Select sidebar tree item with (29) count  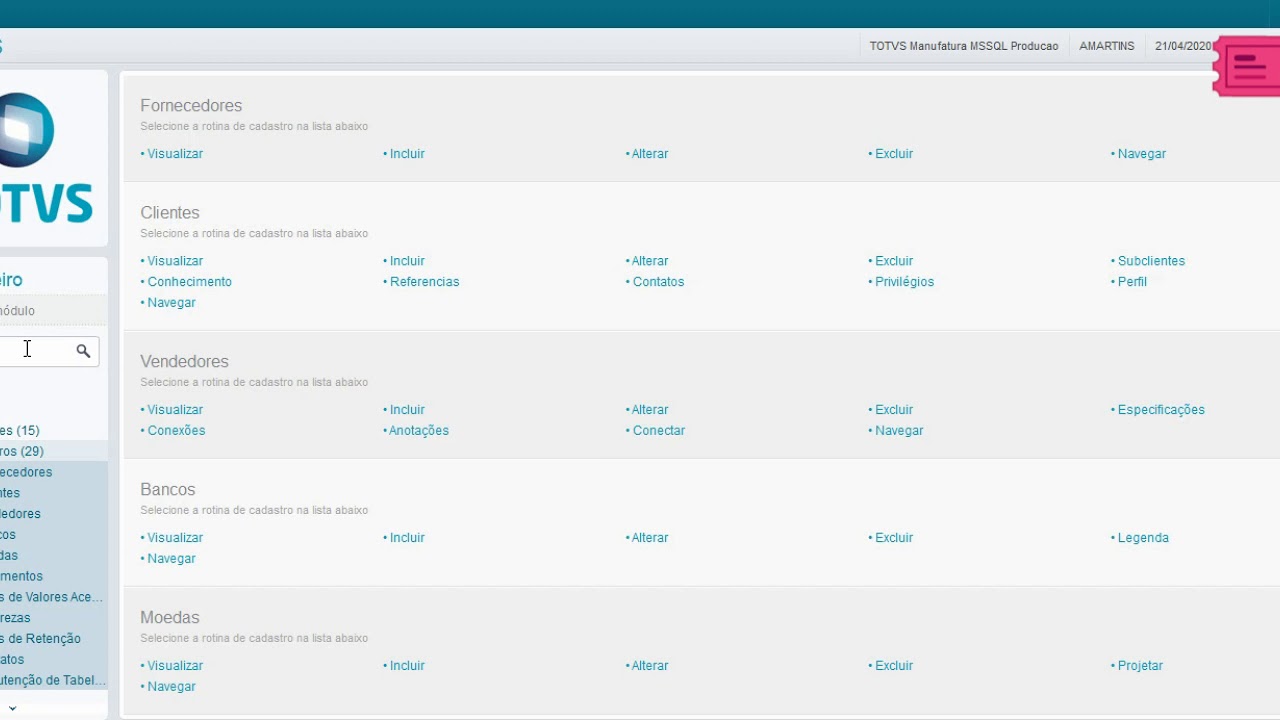[22, 452]
